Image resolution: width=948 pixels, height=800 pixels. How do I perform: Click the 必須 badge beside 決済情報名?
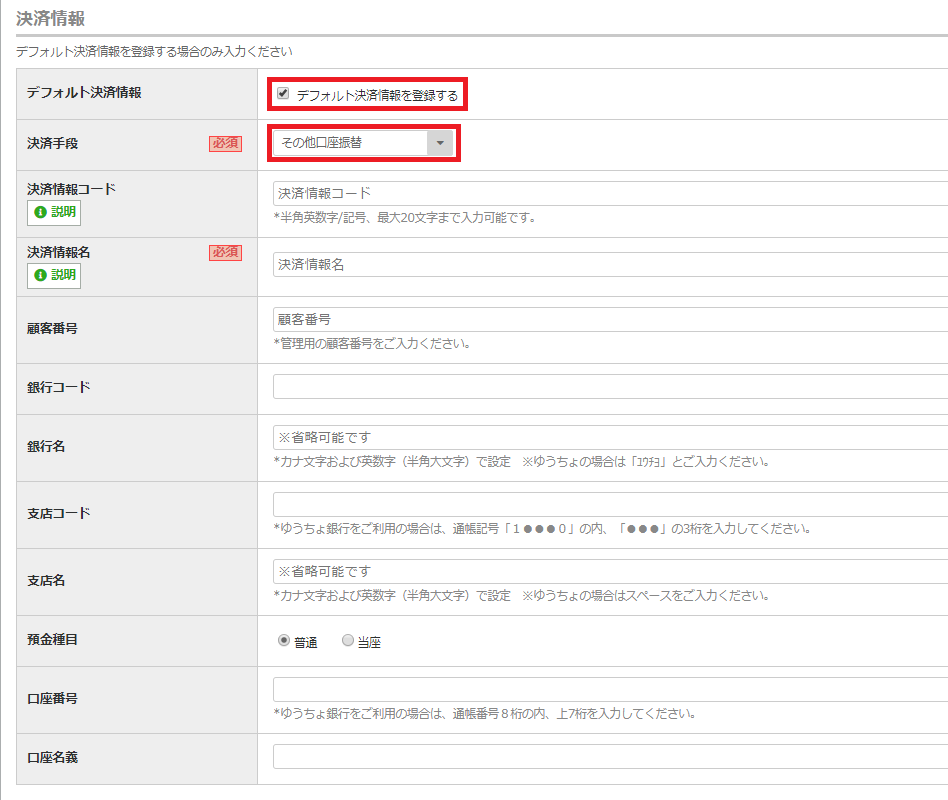pyautogui.click(x=225, y=252)
